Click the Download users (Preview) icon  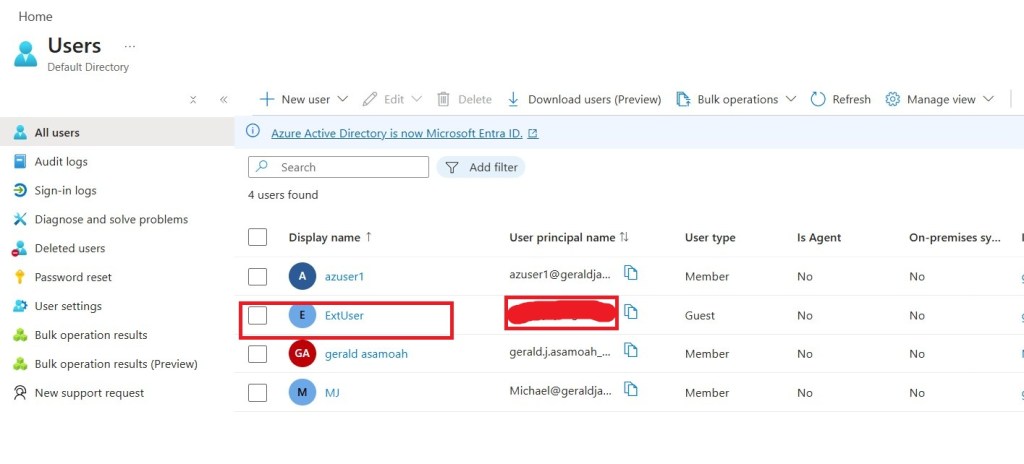[x=514, y=99]
